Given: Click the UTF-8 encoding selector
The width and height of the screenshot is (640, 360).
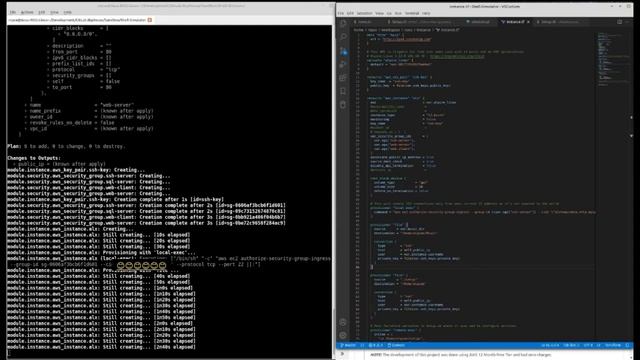Looking at the screenshot, I should pos(588,345).
